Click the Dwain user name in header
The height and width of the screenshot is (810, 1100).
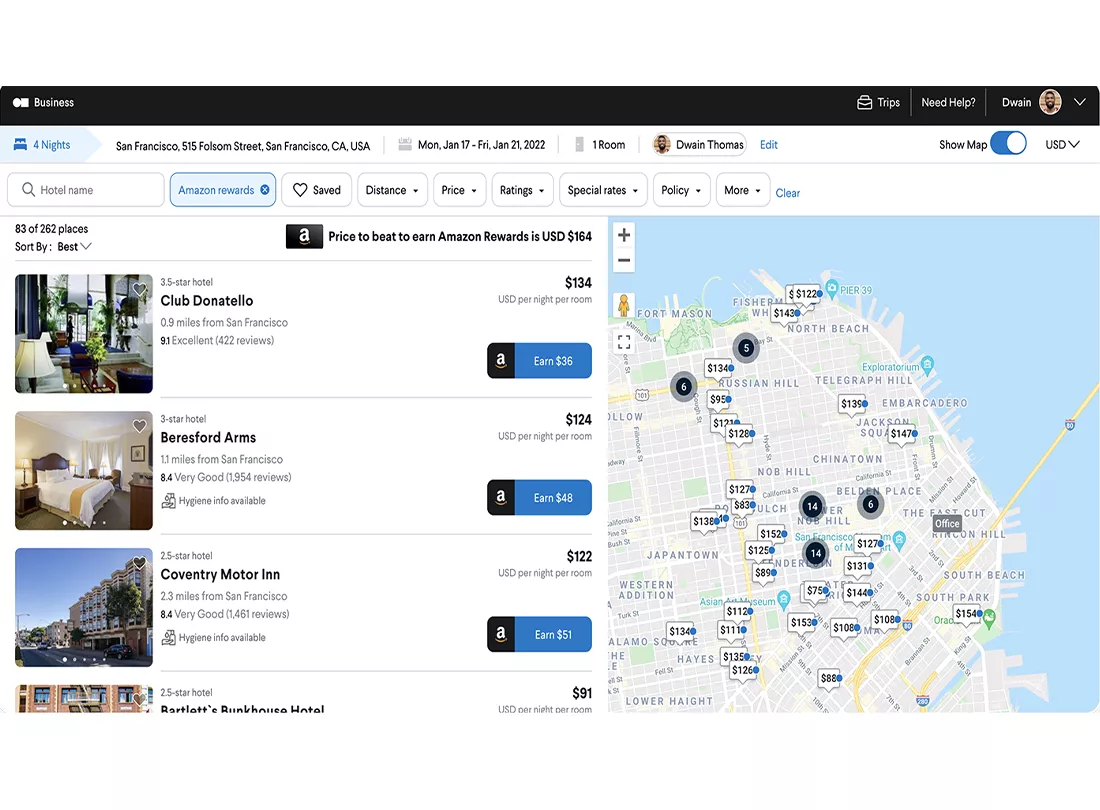click(1016, 102)
